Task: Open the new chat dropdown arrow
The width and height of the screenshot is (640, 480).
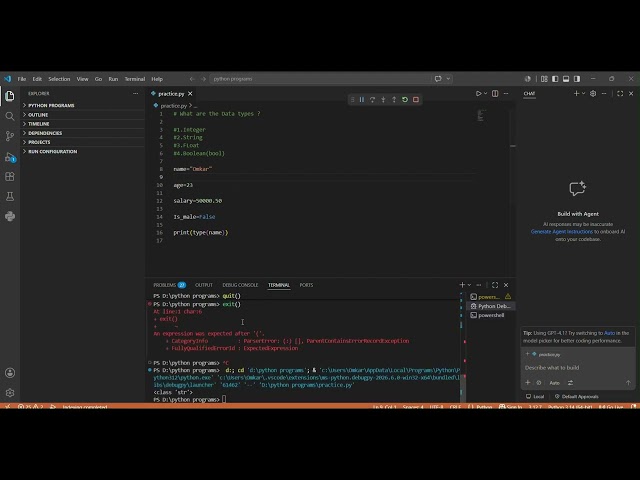Action: pyautogui.click(x=583, y=93)
